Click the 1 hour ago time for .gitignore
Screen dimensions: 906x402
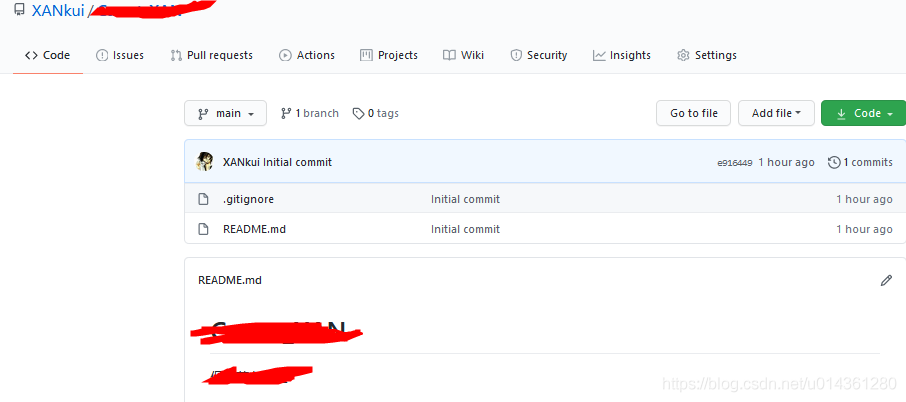864,199
